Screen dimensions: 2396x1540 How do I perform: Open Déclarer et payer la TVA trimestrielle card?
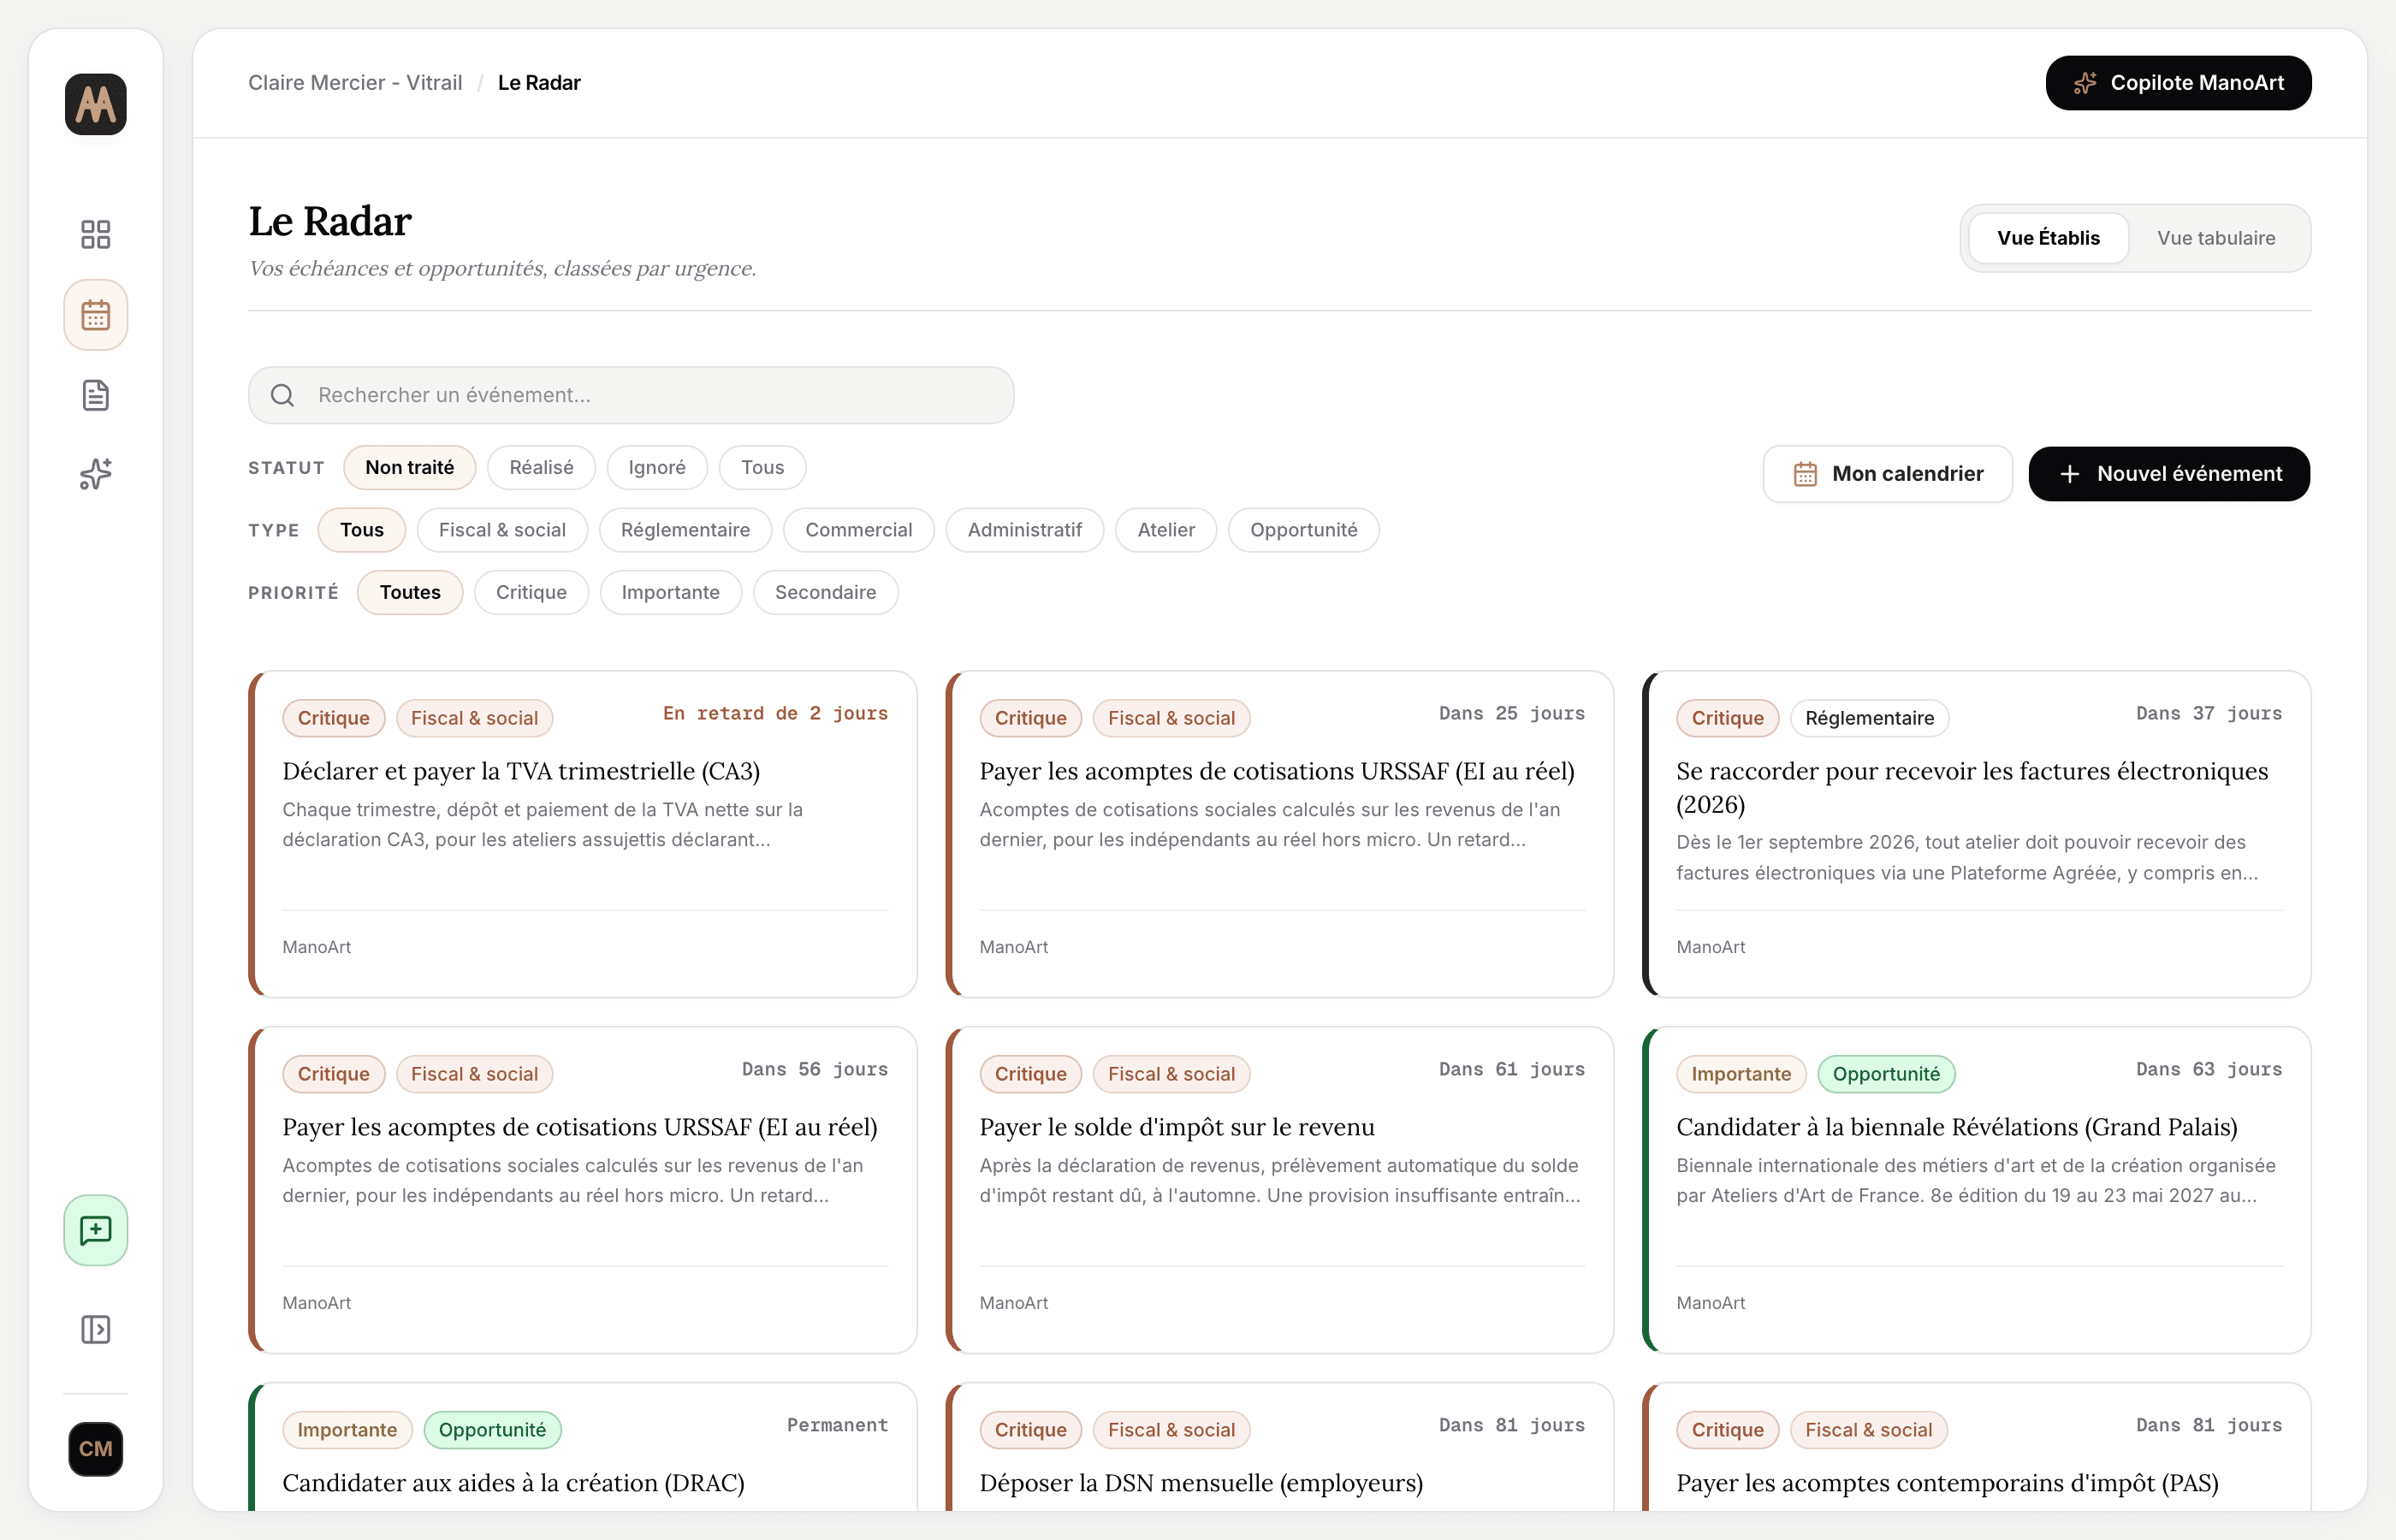click(583, 834)
